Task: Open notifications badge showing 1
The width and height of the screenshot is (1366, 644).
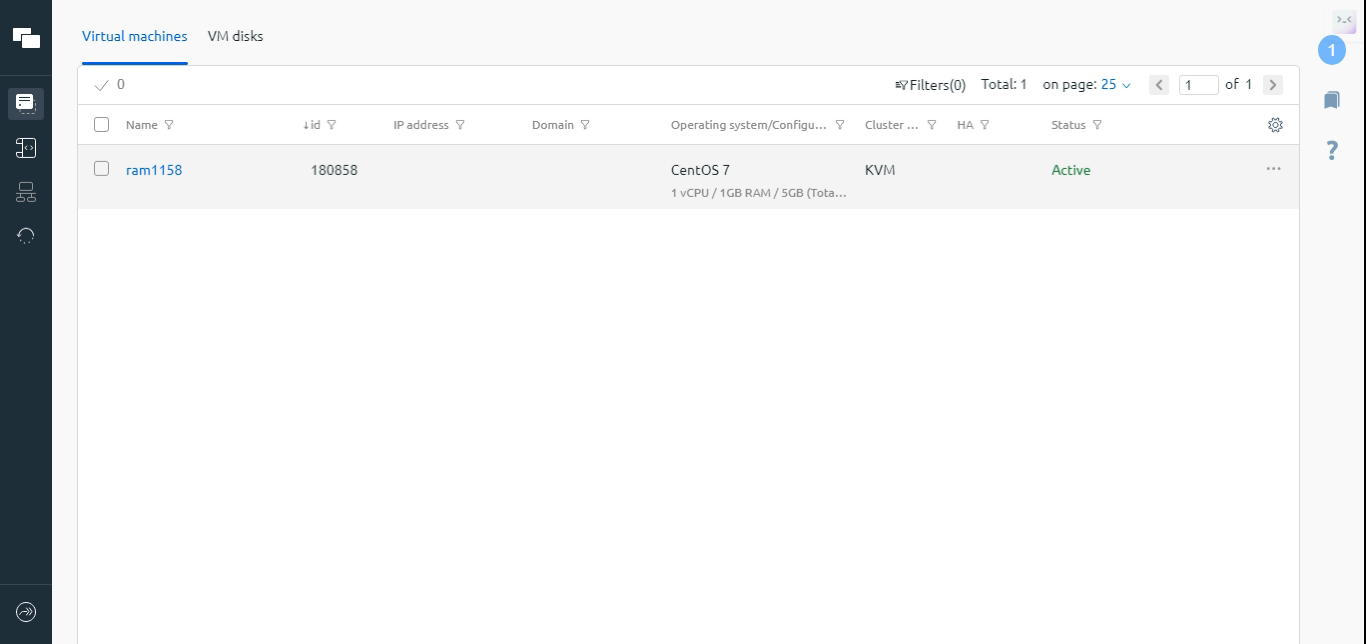Action: pos(1331,50)
